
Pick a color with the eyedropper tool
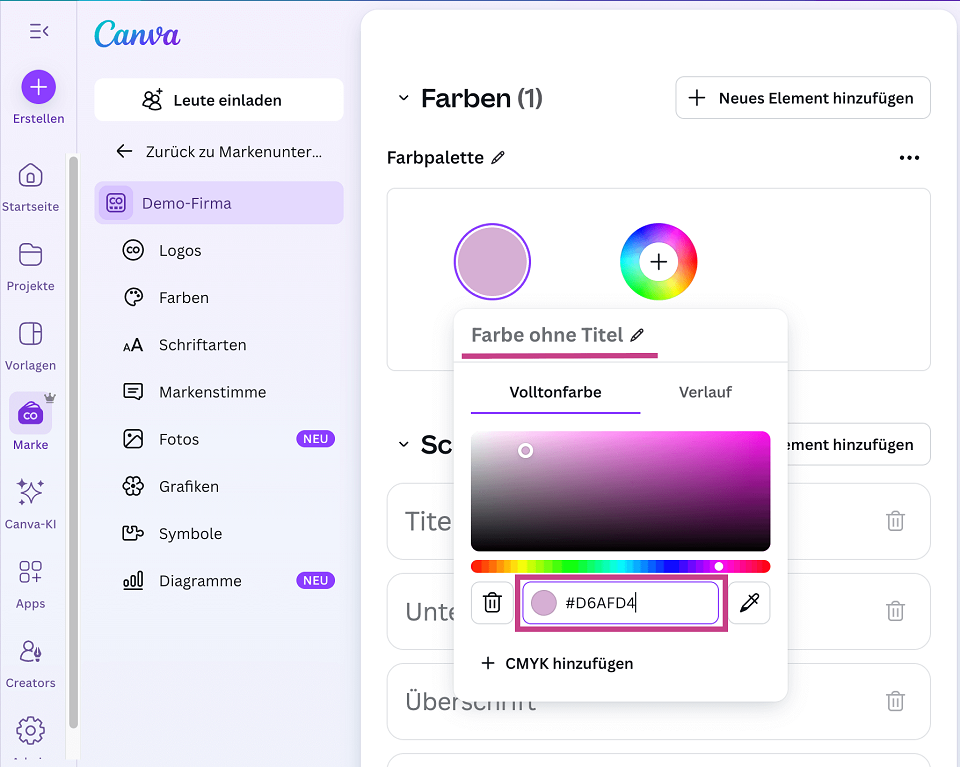(x=750, y=602)
